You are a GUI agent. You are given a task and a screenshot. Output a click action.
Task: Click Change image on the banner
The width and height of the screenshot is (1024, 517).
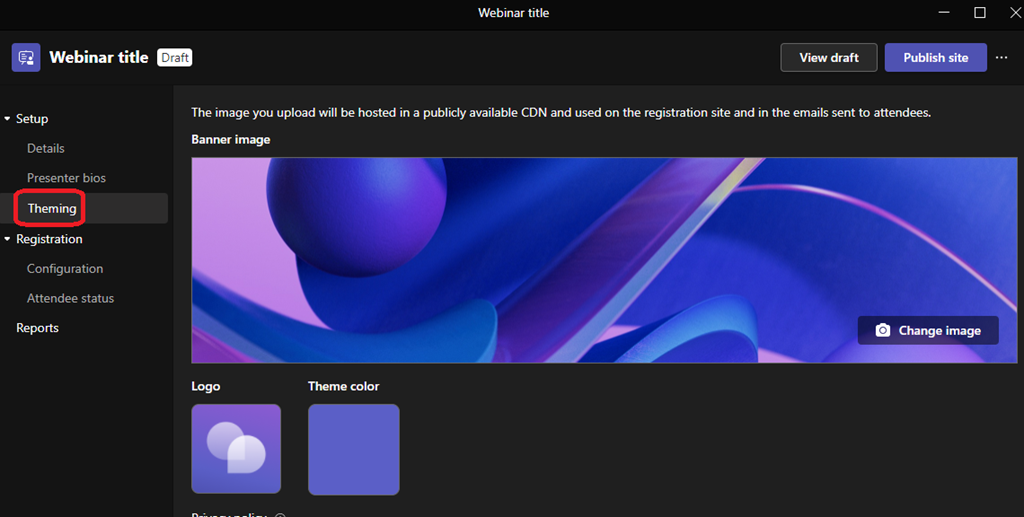[928, 330]
